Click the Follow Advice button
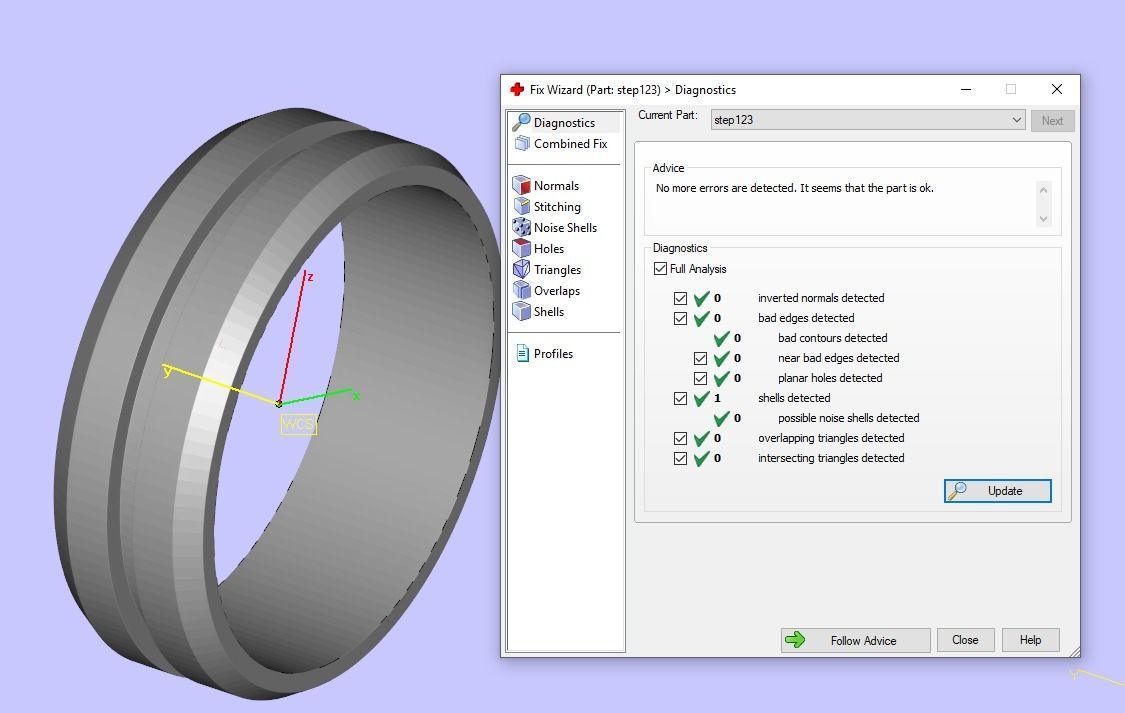 point(855,641)
